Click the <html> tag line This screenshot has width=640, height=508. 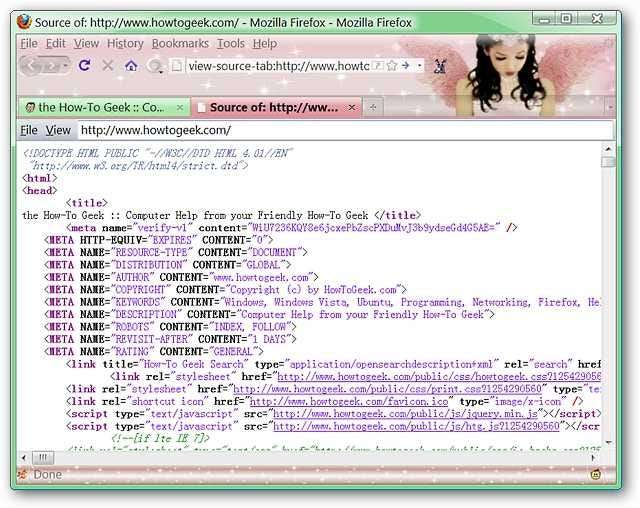pyautogui.click(x=40, y=178)
